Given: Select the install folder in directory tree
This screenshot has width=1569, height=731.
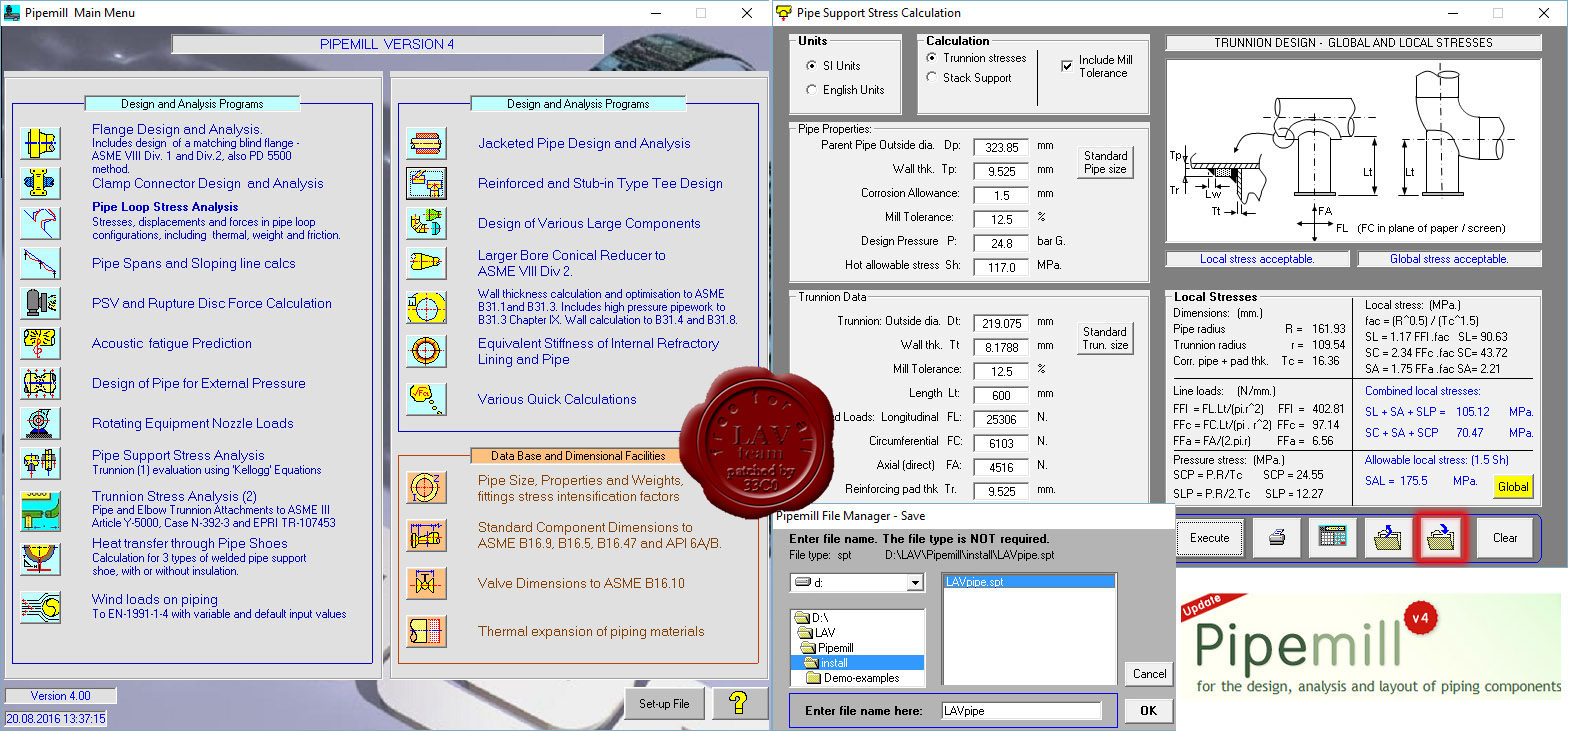Looking at the screenshot, I should tap(858, 663).
